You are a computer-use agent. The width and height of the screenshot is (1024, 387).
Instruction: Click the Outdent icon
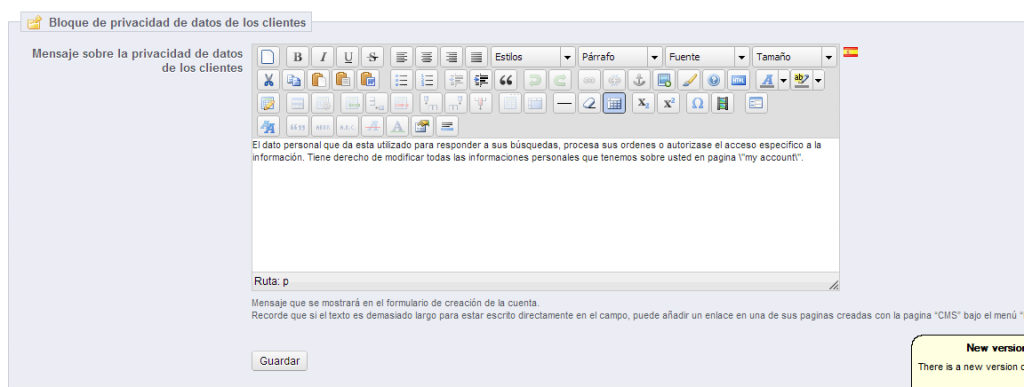pos(455,80)
